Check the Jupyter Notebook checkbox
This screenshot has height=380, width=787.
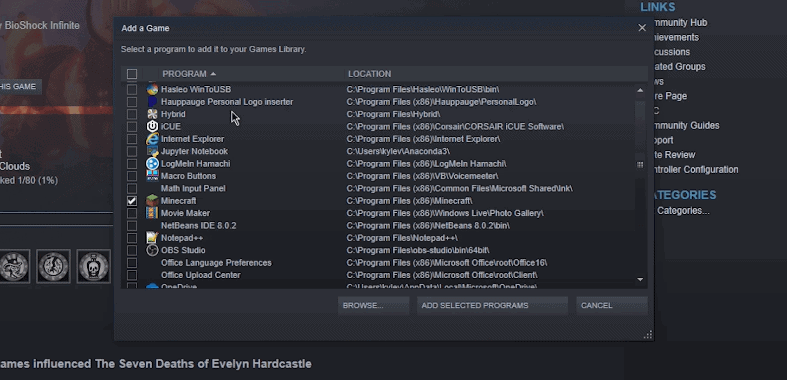[x=132, y=151]
